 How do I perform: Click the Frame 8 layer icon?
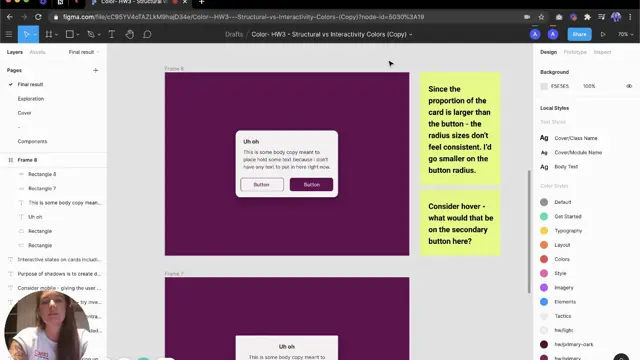click(x=11, y=160)
